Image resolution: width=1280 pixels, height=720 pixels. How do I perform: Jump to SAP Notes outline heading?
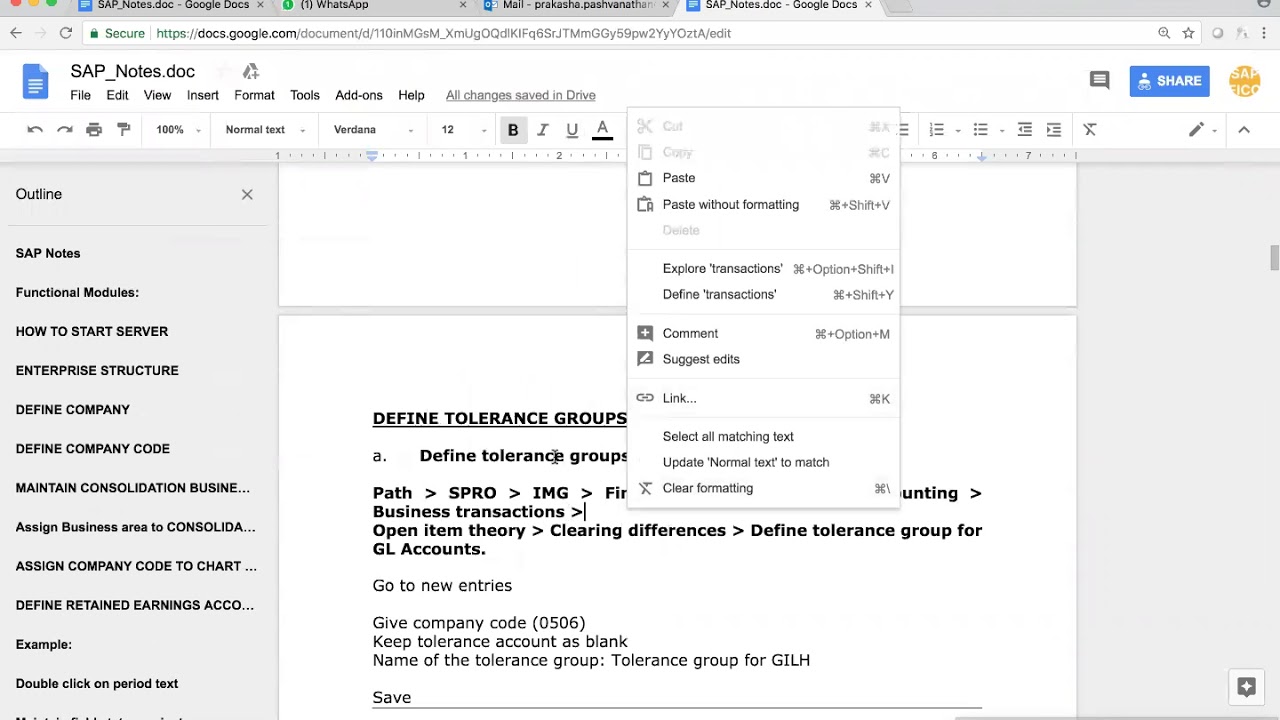48,253
